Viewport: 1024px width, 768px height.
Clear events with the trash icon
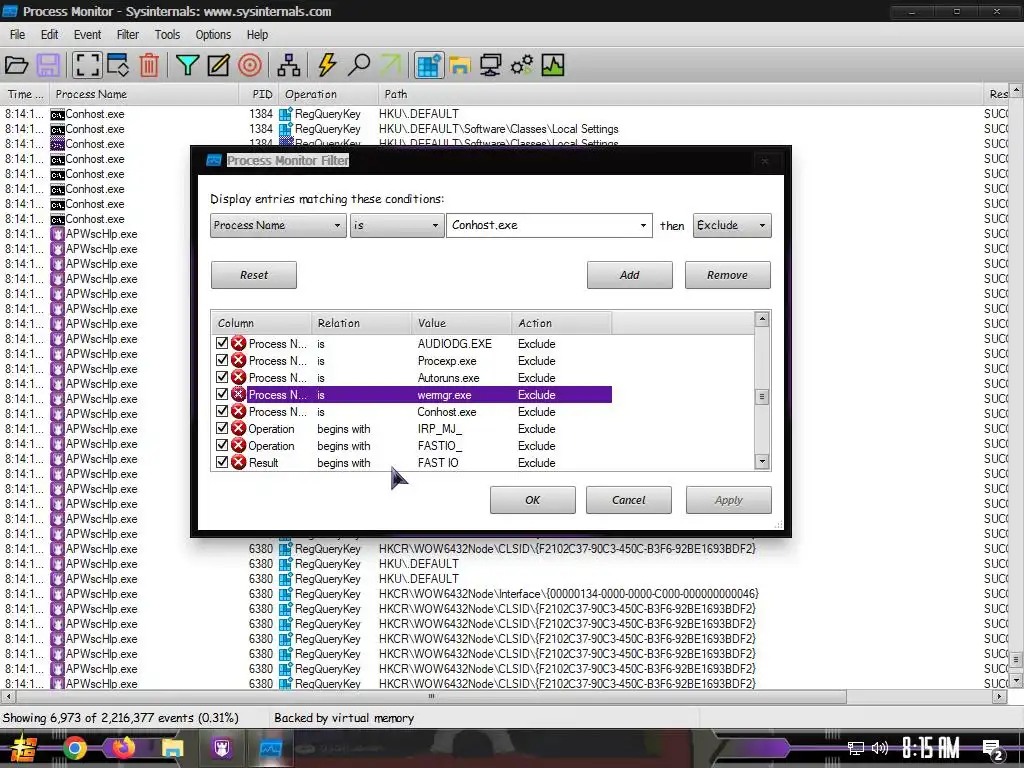coord(149,65)
